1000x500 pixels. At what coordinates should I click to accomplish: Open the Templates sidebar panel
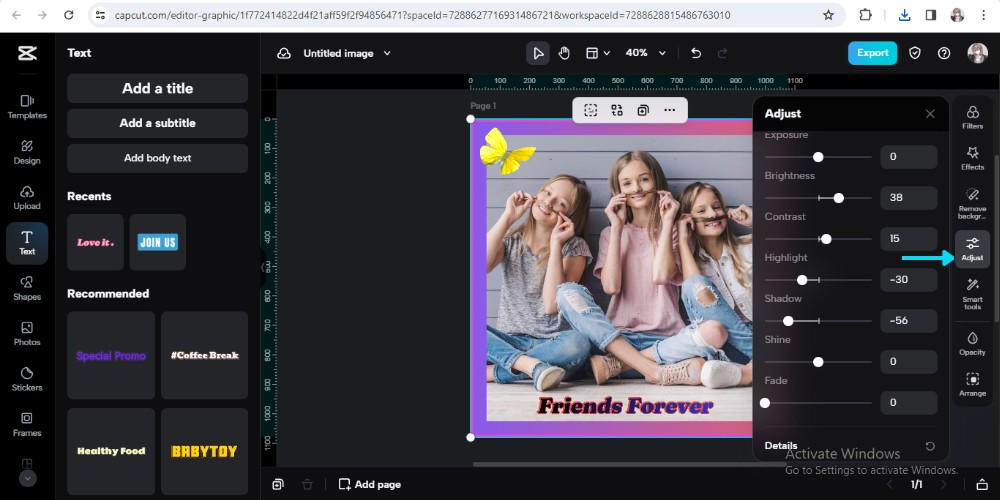coord(27,107)
